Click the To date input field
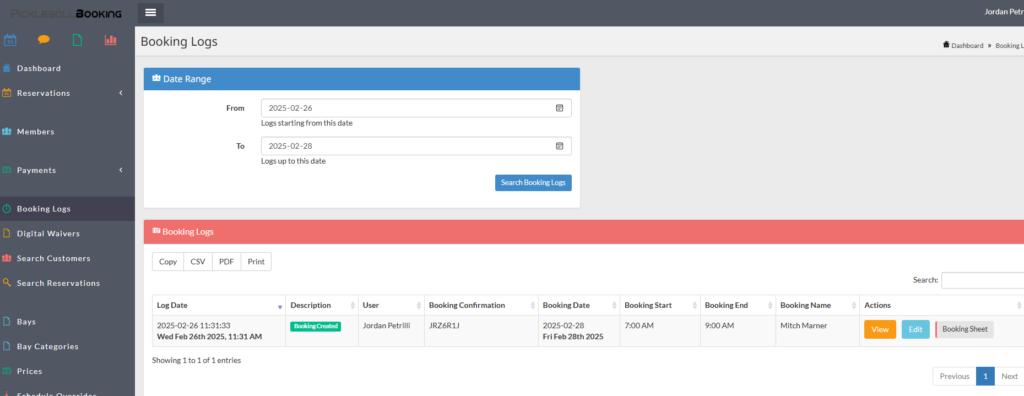The width and height of the screenshot is (1024, 396). tap(416, 146)
